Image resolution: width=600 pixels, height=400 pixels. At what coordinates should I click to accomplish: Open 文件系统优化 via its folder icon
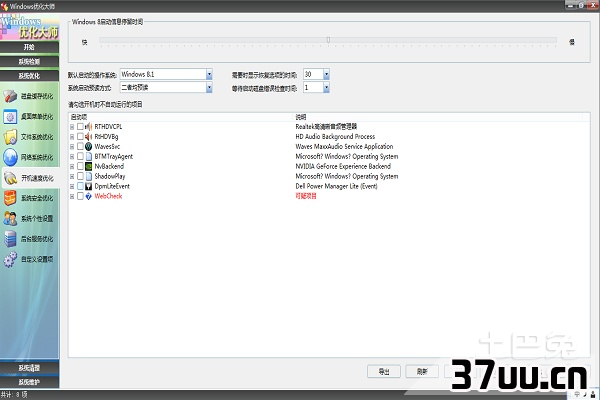pos(10,137)
